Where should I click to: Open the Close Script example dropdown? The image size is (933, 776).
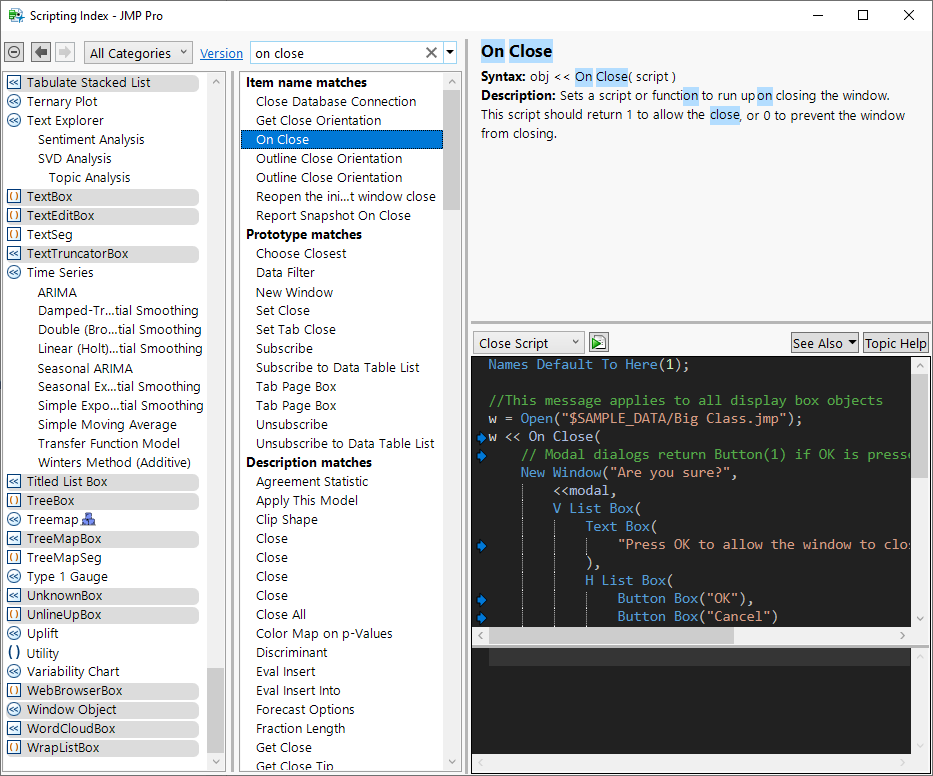pyautogui.click(x=528, y=343)
